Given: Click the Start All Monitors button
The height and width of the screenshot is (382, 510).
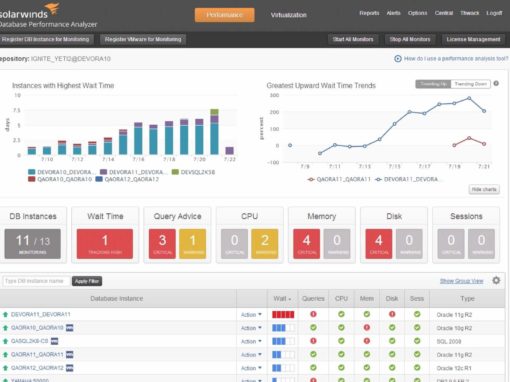Looking at the screenshot, I should pyautogui.click(x=353, y=39).
